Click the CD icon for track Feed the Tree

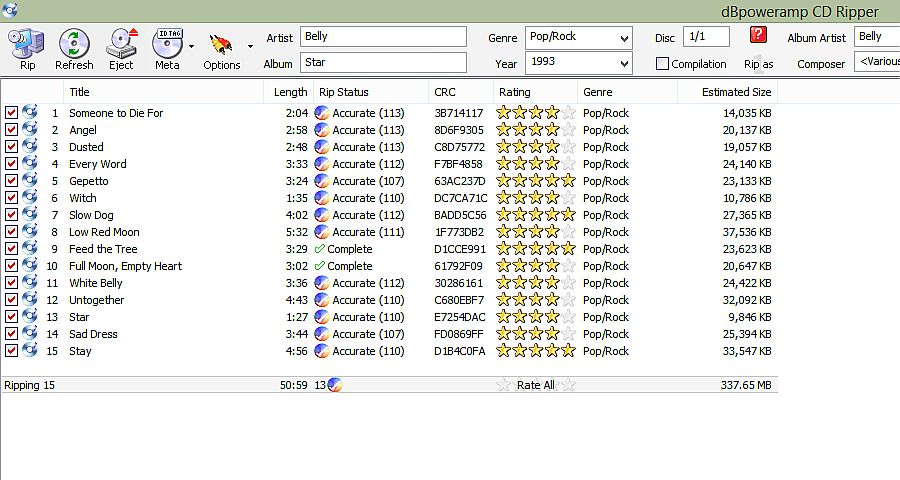tap(30, 248)
